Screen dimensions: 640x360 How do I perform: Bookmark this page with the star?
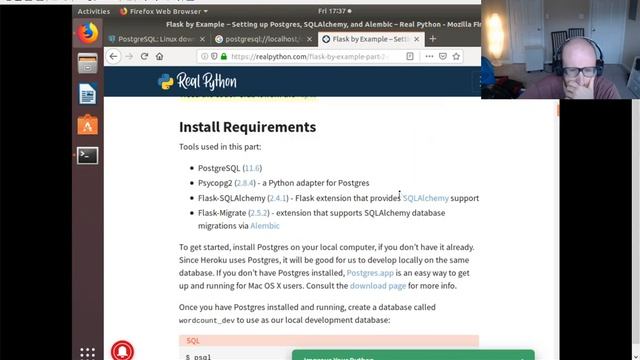pyautogui.click(x=456, y=56)
